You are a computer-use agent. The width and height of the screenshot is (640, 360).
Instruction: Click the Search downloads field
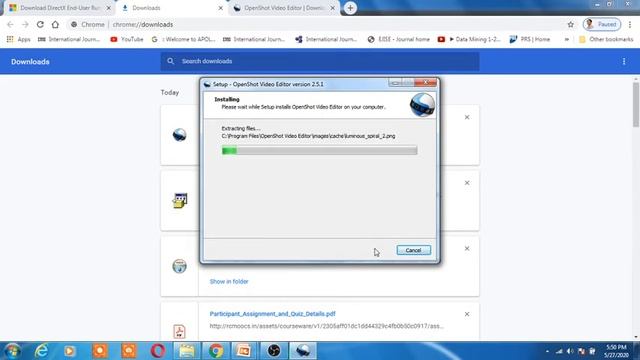coord(320,61)
